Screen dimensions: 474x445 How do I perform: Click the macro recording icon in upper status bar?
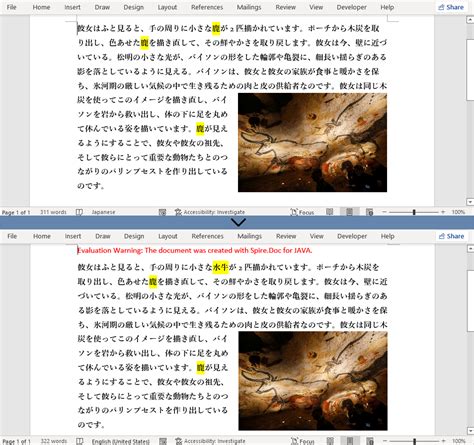click(x=162, y=212)
